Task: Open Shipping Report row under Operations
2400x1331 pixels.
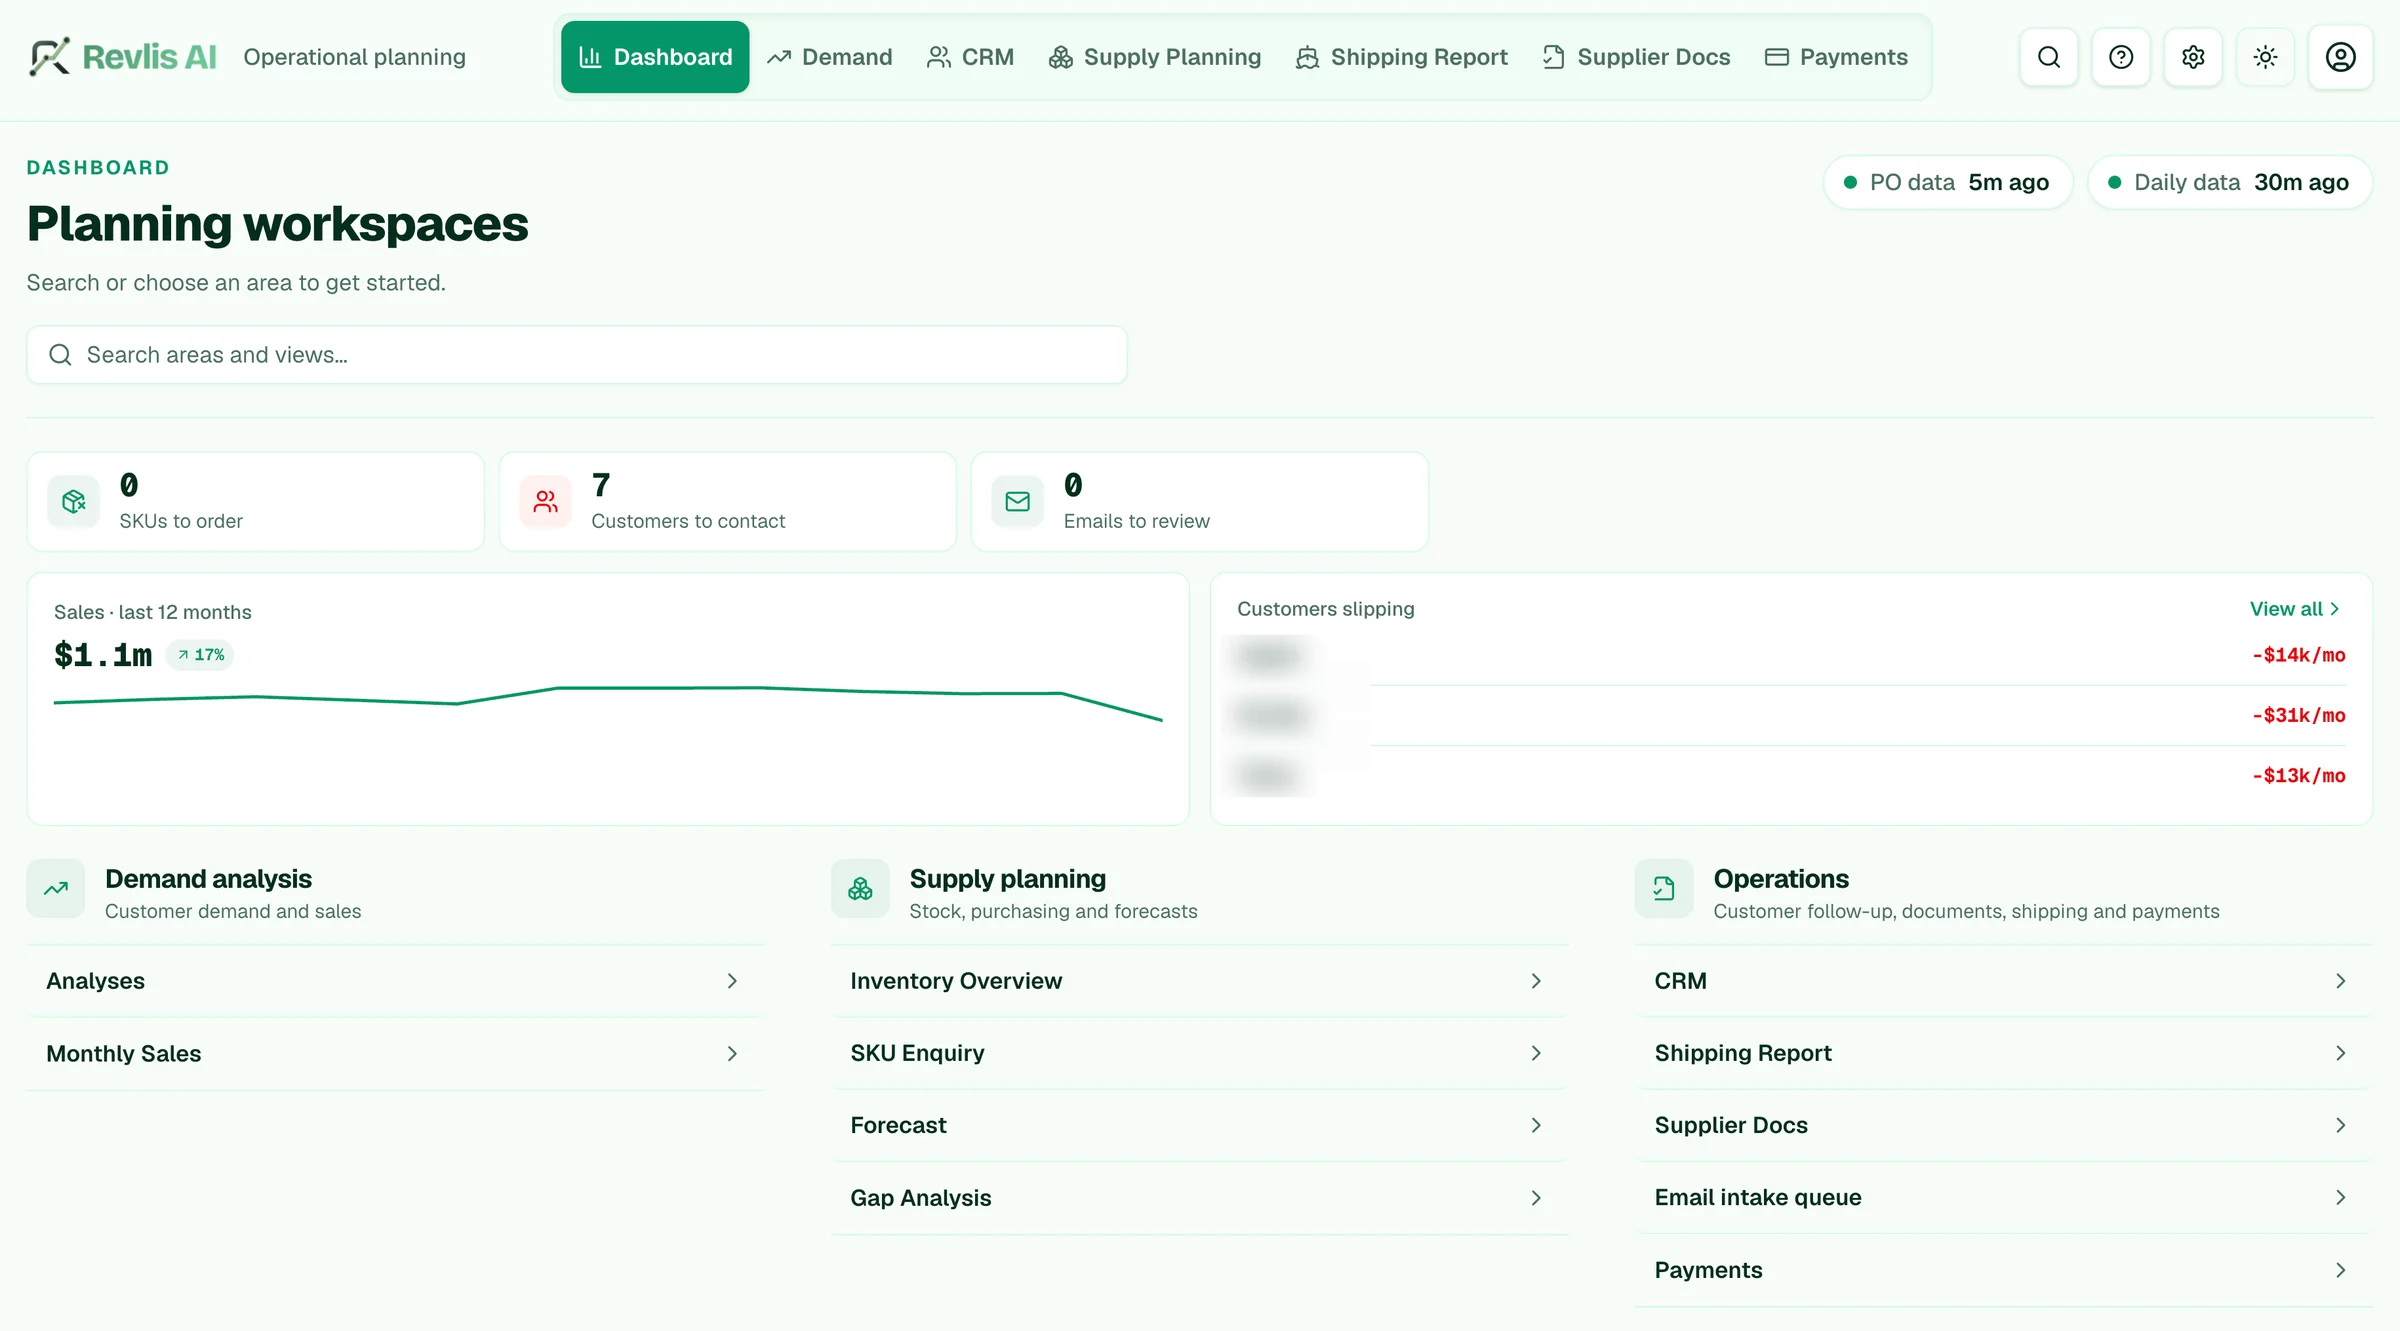Action: 2003,1053
